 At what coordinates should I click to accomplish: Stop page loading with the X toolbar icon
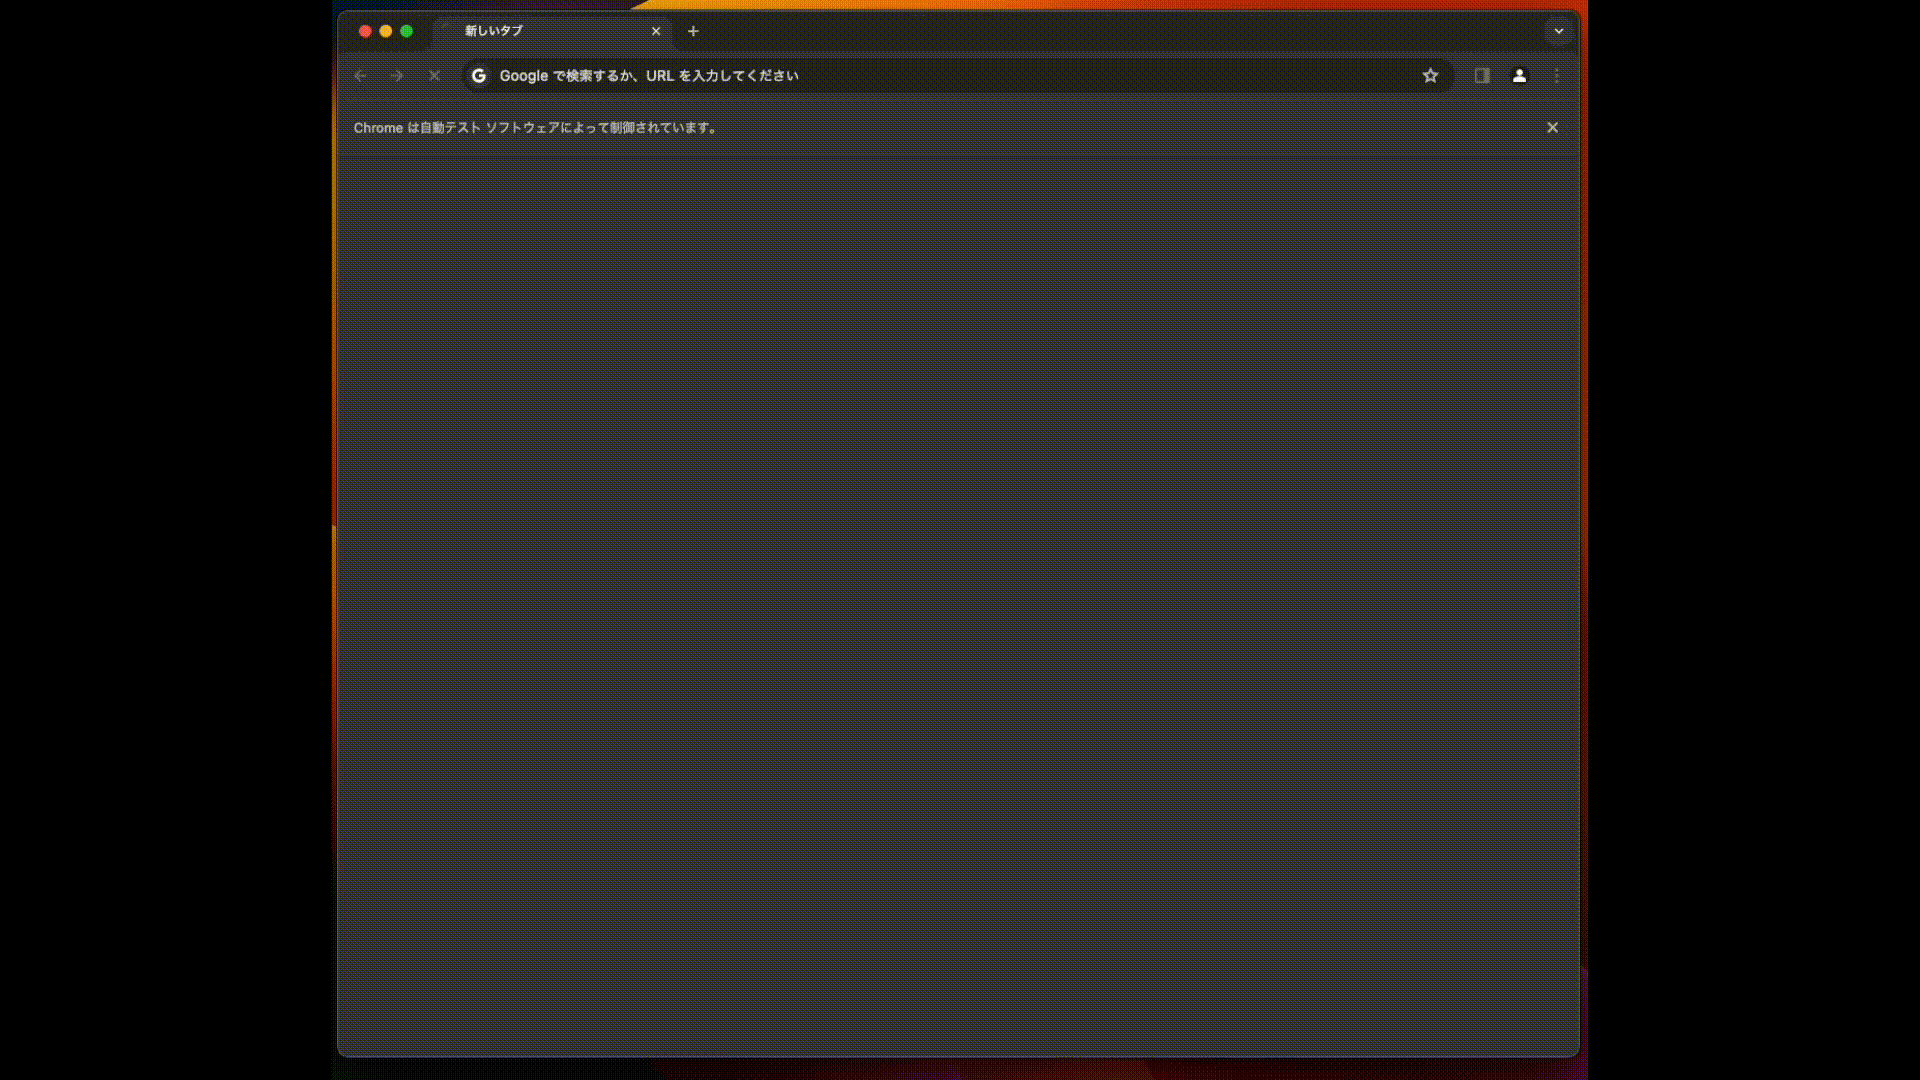pyautogui.click(x=434, y=76)
